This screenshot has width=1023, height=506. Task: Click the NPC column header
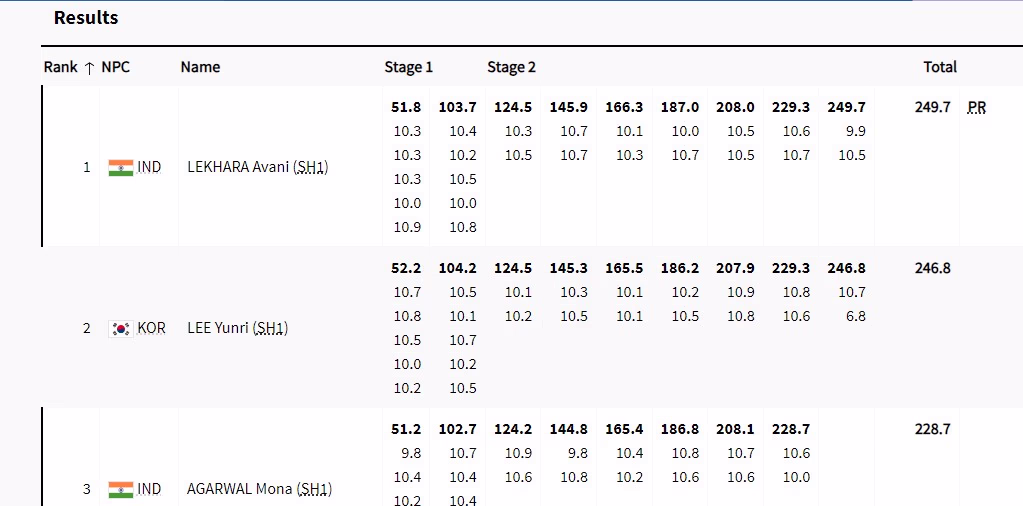click(x=116, y=67)
